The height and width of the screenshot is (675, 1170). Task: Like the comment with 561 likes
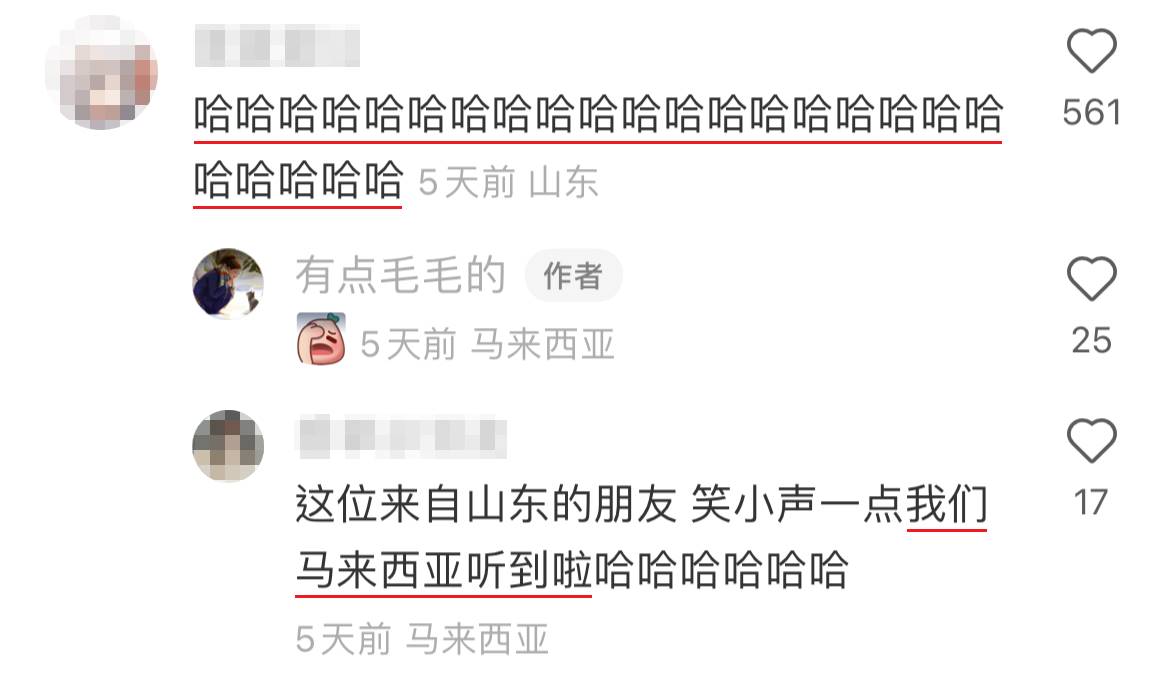pos(1092,51)
